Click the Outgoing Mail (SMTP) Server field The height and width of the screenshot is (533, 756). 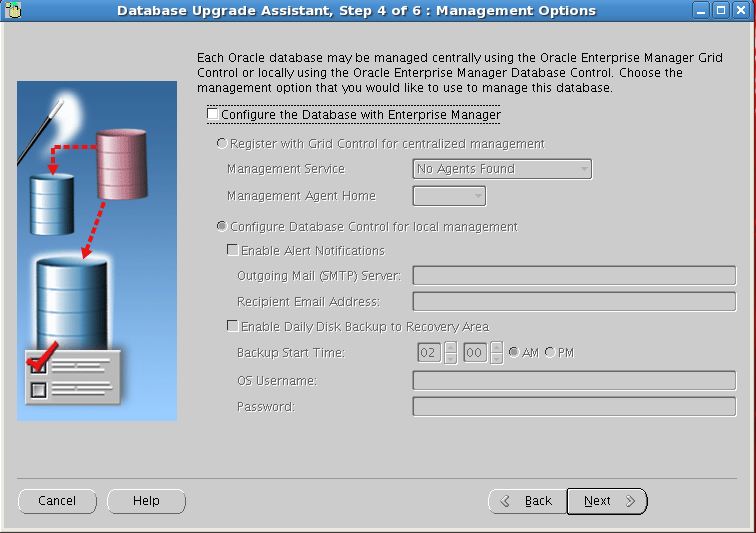coord(574,275)
